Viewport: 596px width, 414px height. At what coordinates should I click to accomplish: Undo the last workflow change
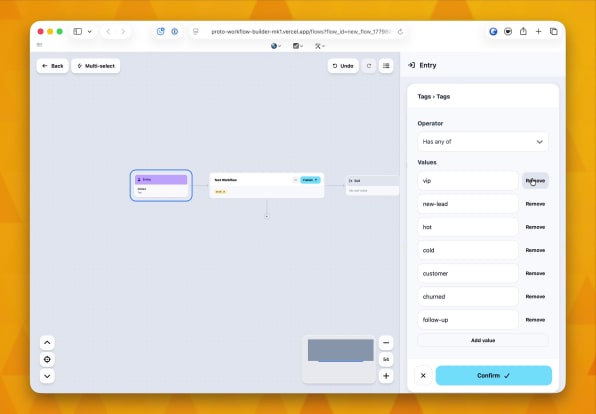click(343, 66)
